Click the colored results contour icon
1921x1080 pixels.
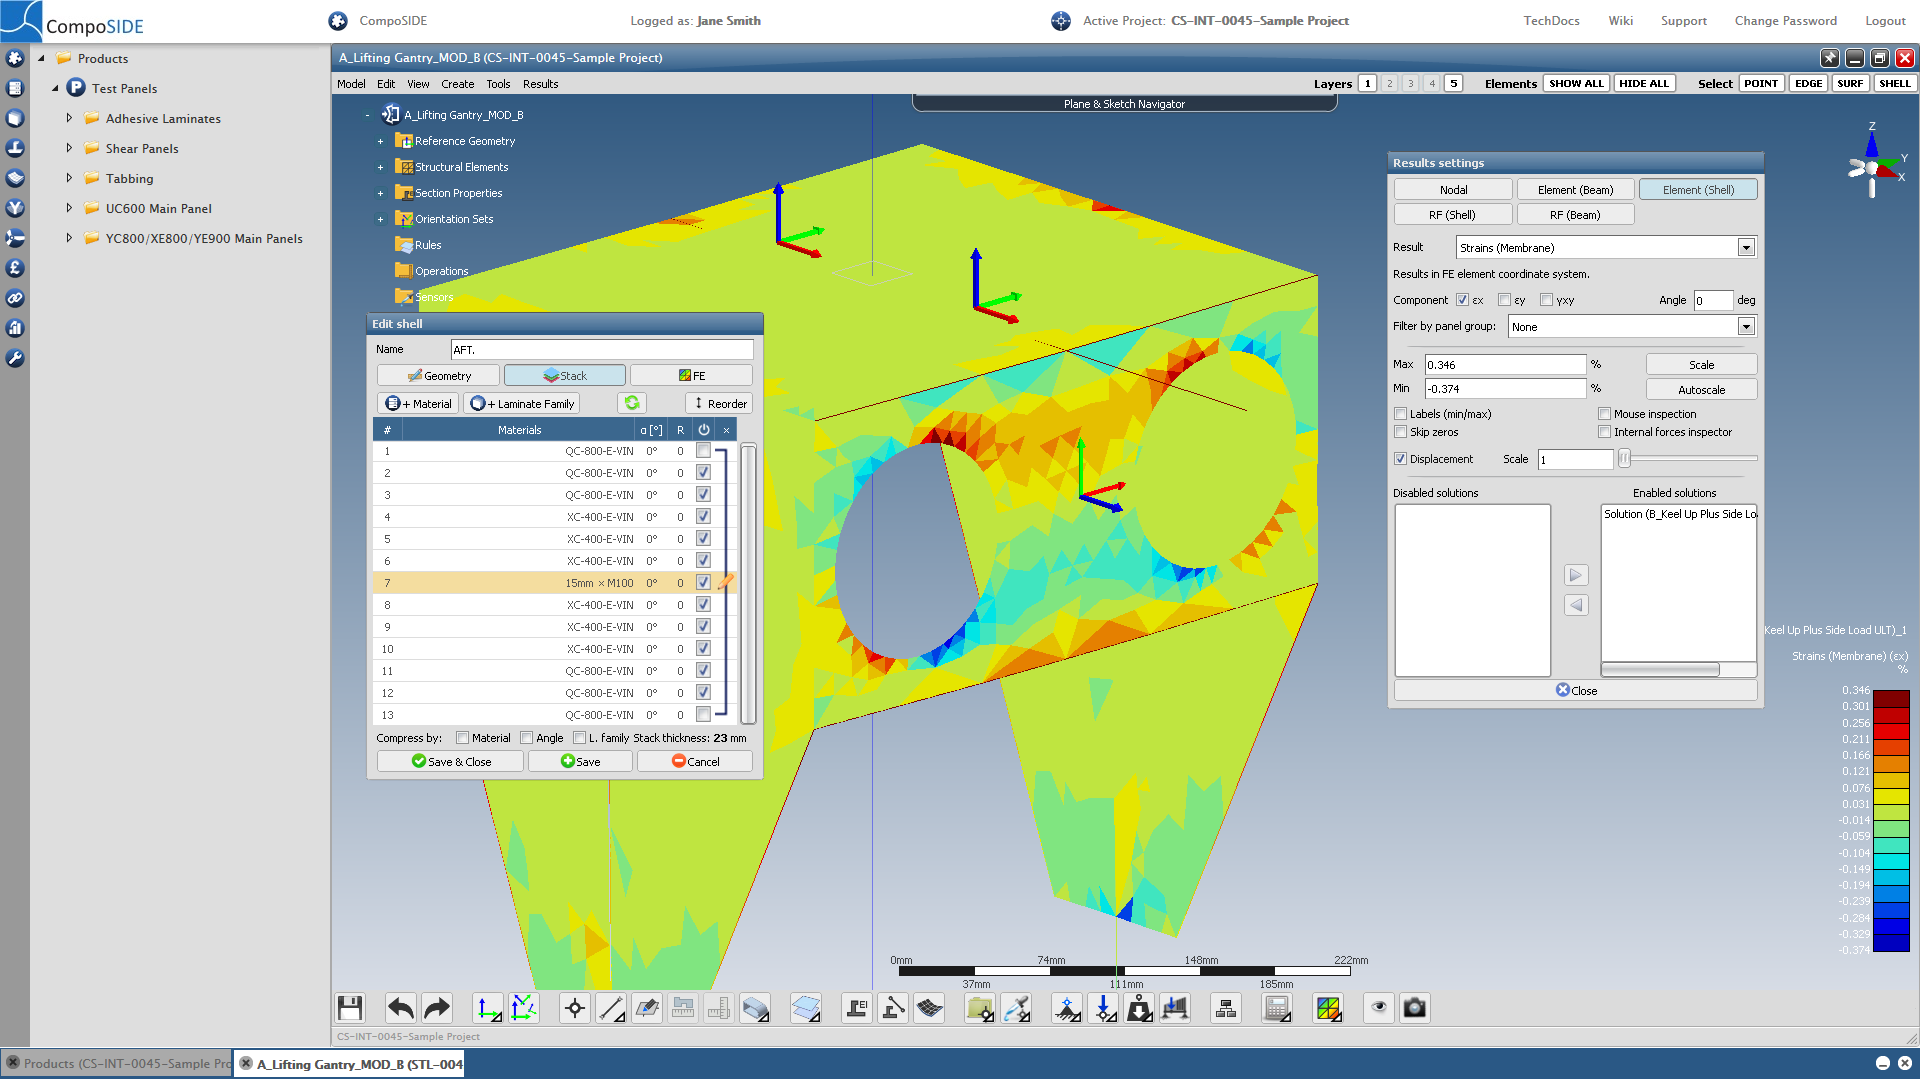pyautogui.click(x=1328, y=1008)
